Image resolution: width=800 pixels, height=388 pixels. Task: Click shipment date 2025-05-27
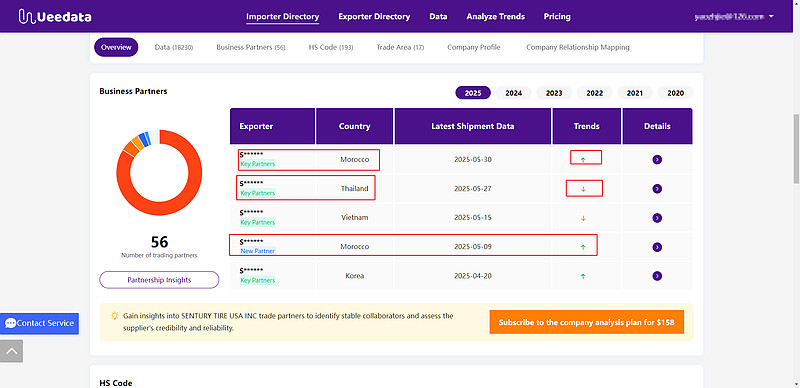click(473, 189)
